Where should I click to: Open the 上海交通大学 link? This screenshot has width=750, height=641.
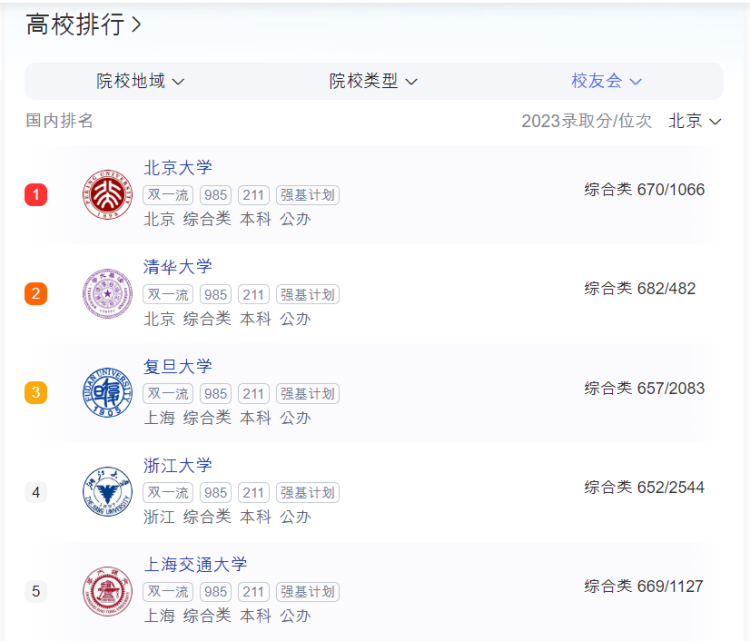195,564
